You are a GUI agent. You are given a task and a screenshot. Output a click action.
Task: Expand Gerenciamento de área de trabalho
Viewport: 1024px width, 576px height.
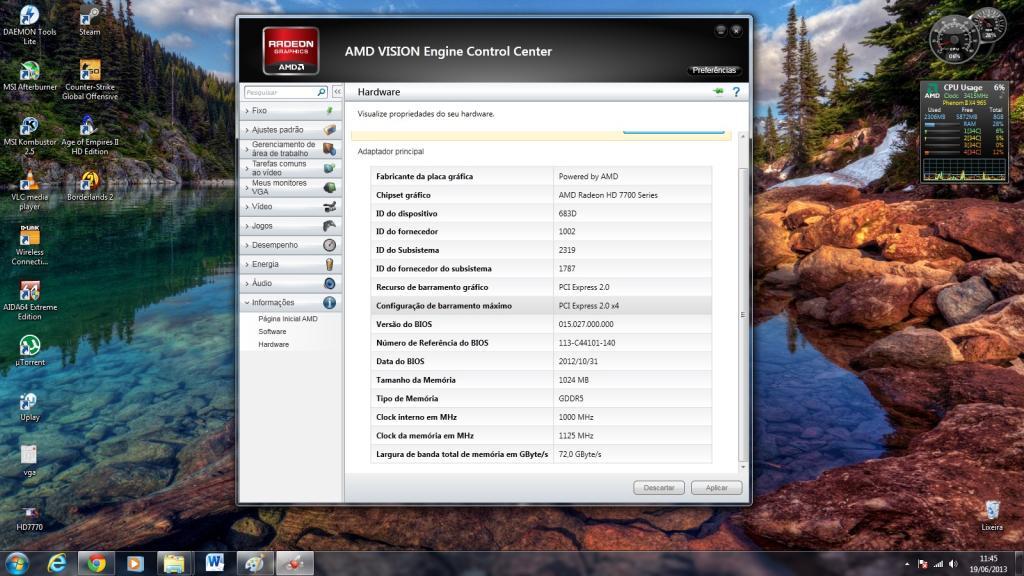coord(290,149)
